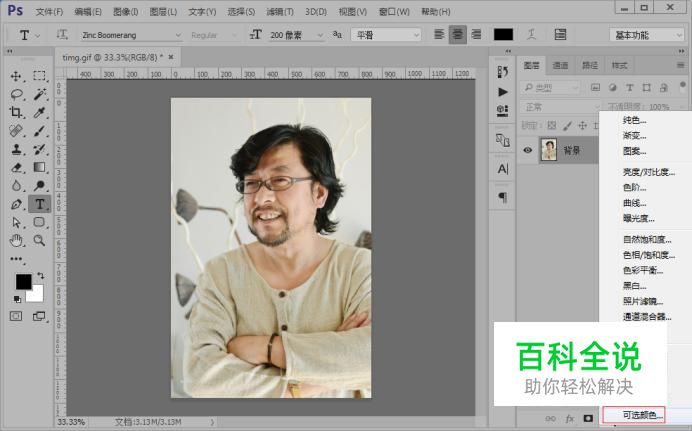Change the screen mode
The image size is (692, 431).
click(39, 316)
